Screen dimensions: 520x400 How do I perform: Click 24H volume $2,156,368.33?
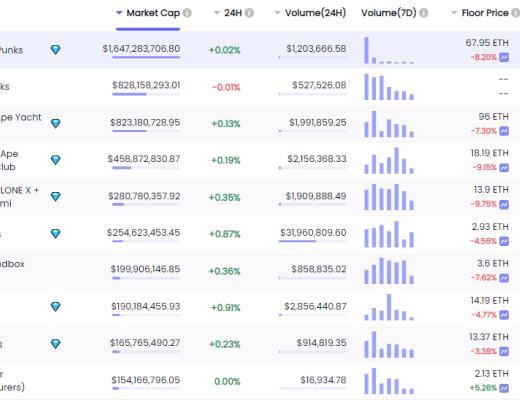click(x=317, y=159)
